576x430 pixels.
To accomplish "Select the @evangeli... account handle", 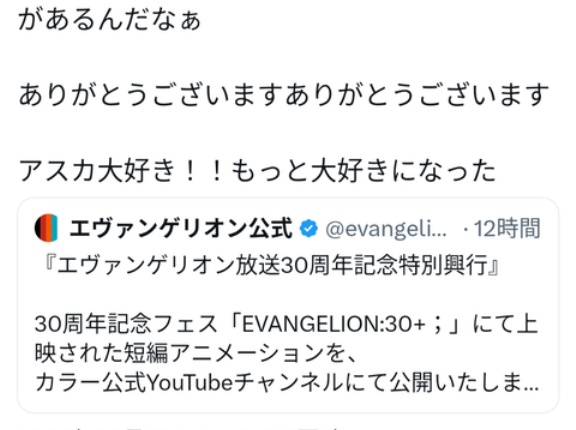I will pos(386,229).
